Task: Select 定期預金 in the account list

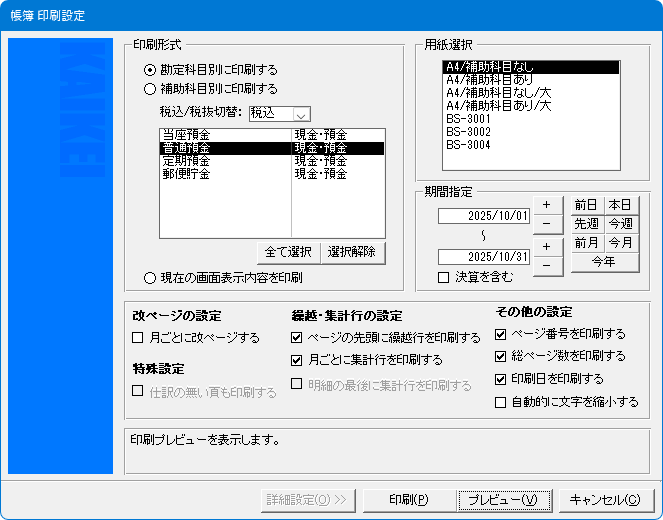Action: click(x=186, y=161)
